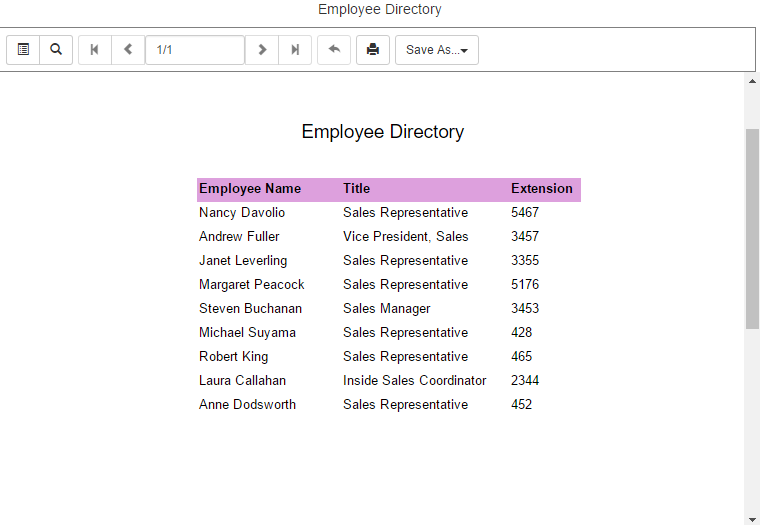The image size is (760, 525).
Task: Click extension 3355
Action: (525, 260)
